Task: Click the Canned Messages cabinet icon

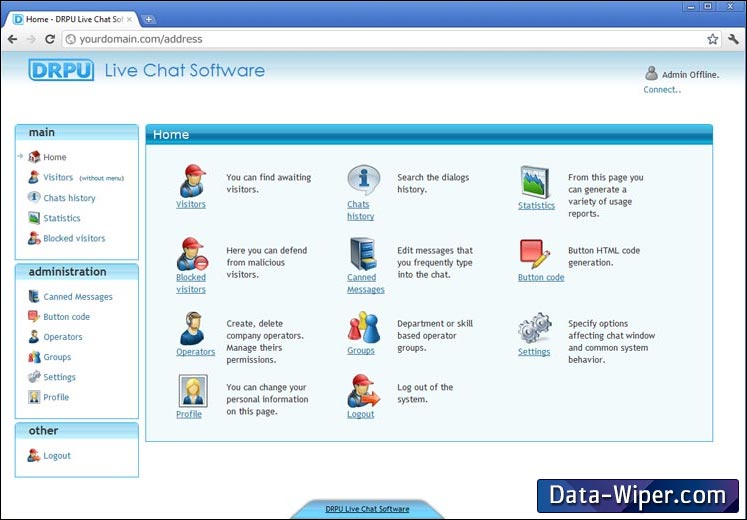Action: tap(363, 254)
